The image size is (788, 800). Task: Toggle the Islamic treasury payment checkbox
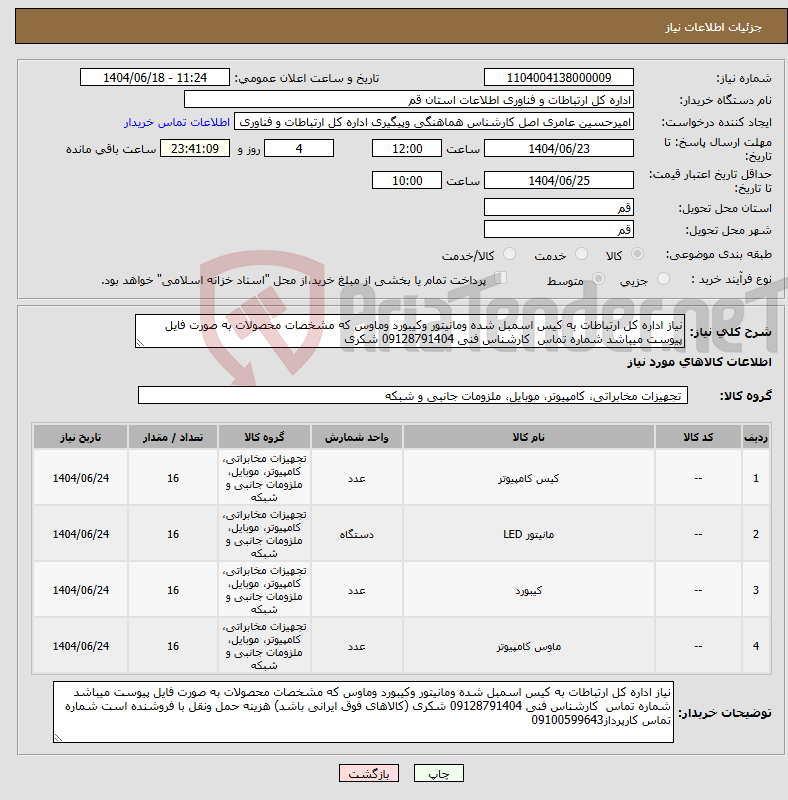[x=501, y=278]
